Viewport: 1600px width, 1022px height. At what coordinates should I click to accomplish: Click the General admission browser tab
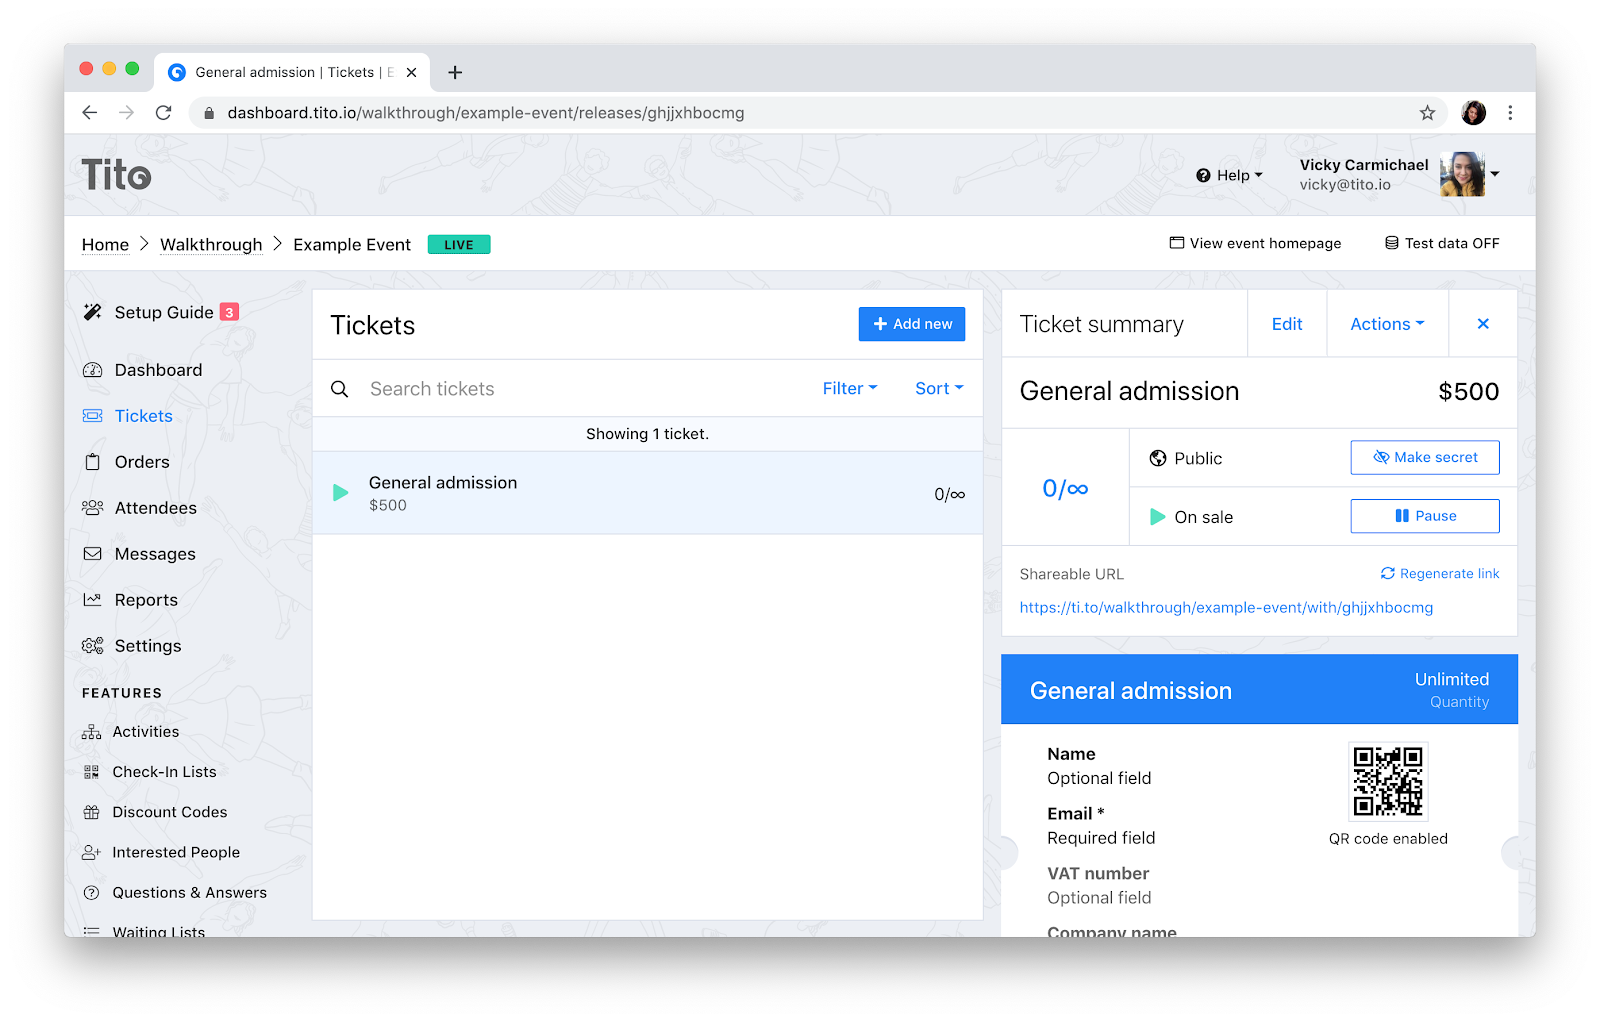point(294,72)
